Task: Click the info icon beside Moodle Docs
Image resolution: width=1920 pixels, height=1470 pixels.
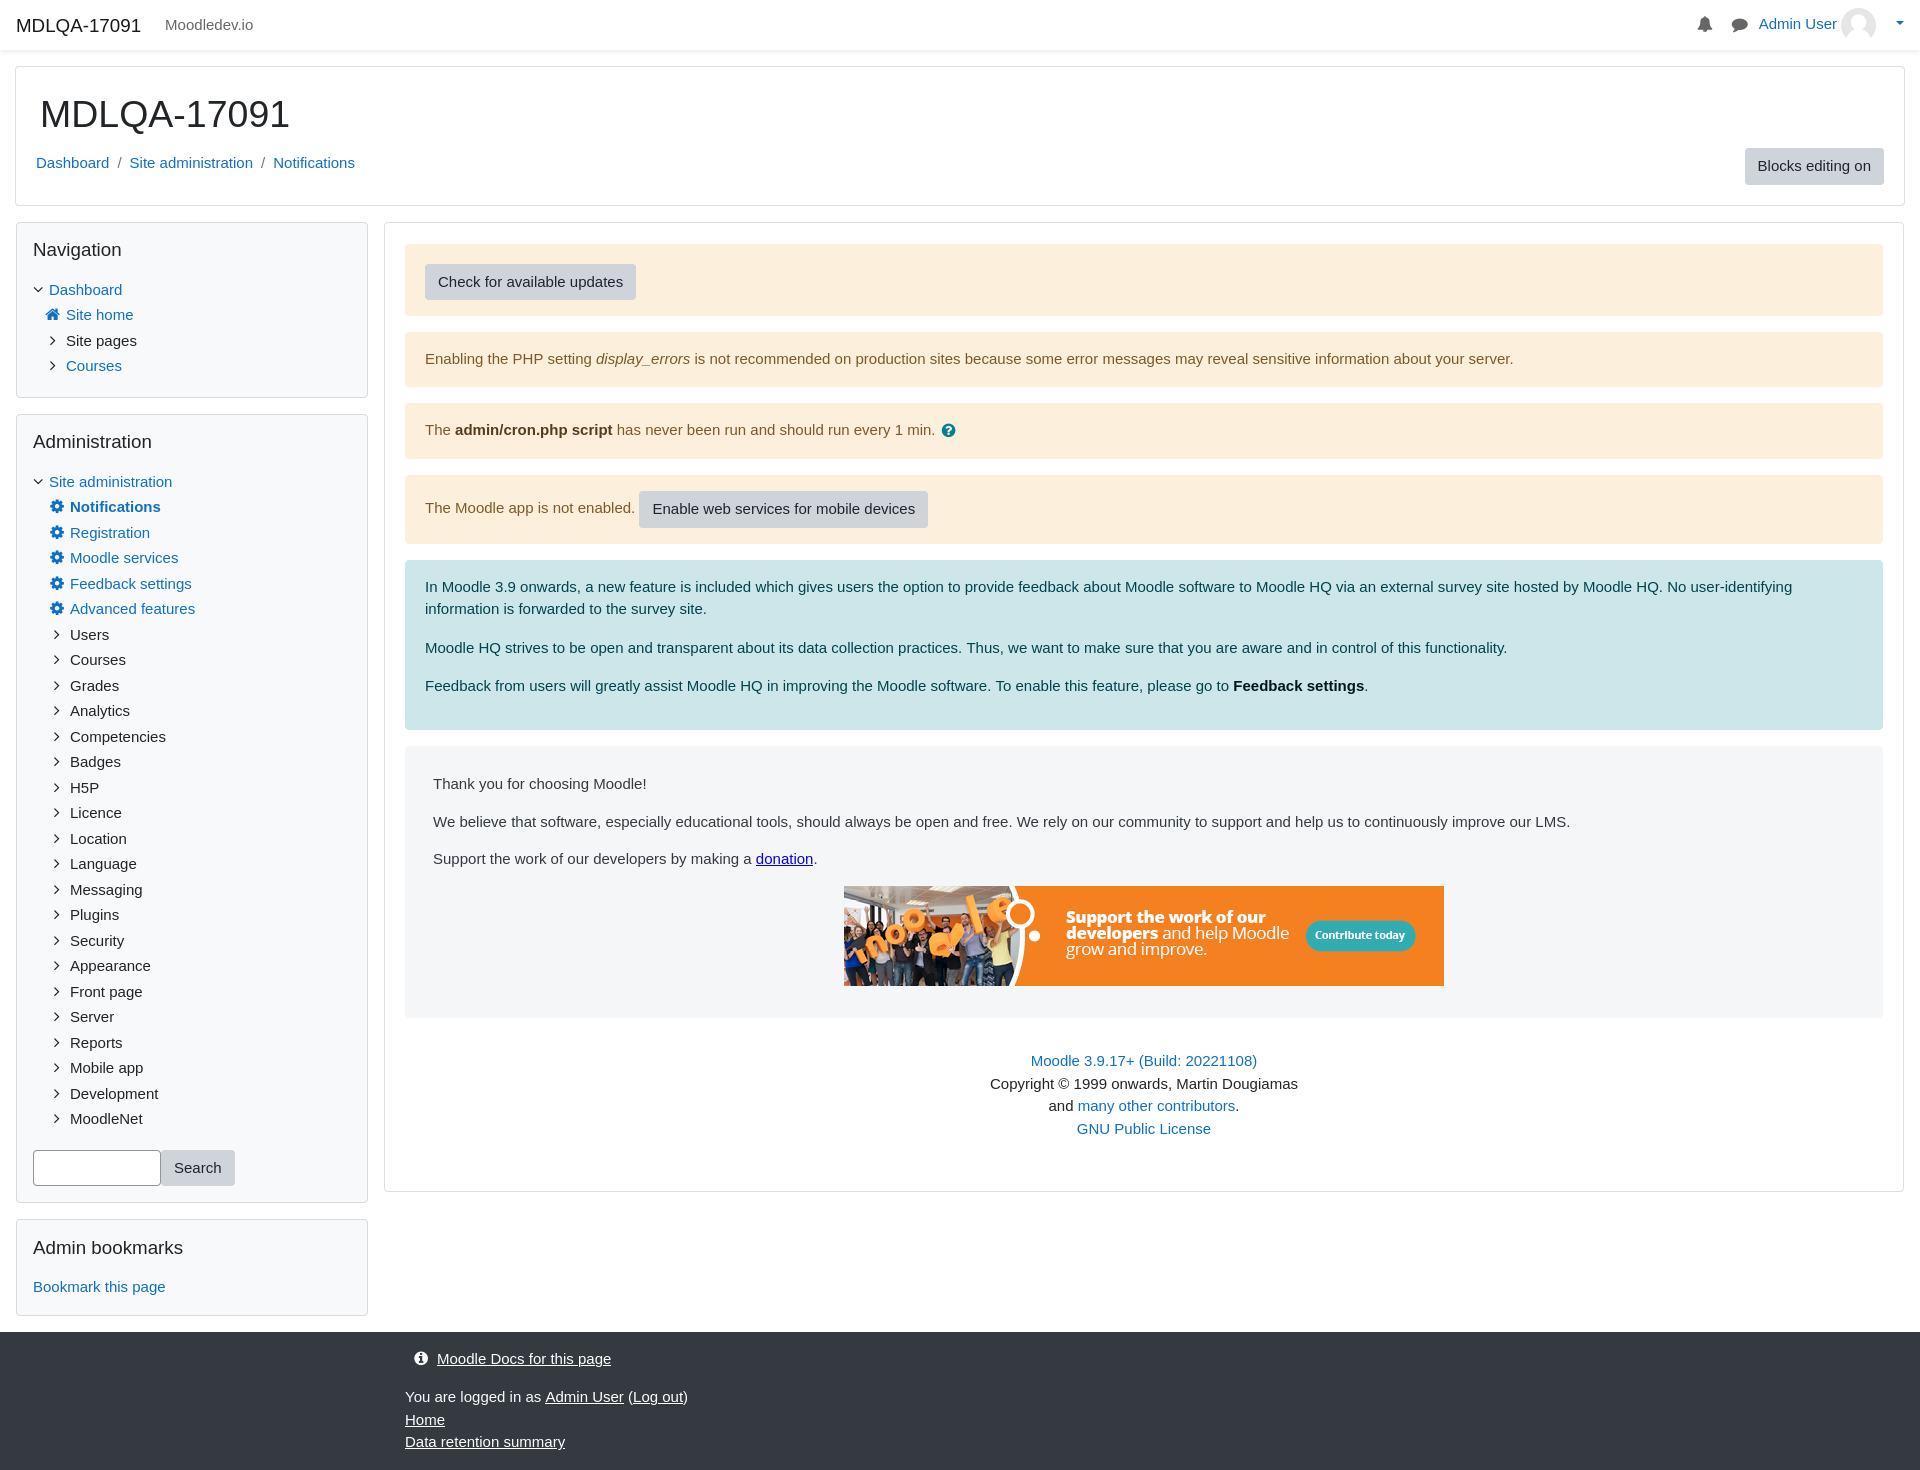Action: [421, 1359]
